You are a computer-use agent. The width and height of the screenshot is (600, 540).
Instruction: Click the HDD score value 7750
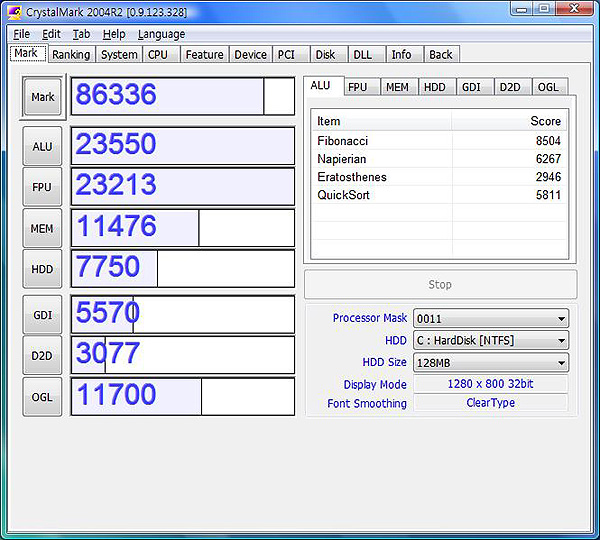coord(108,266)
